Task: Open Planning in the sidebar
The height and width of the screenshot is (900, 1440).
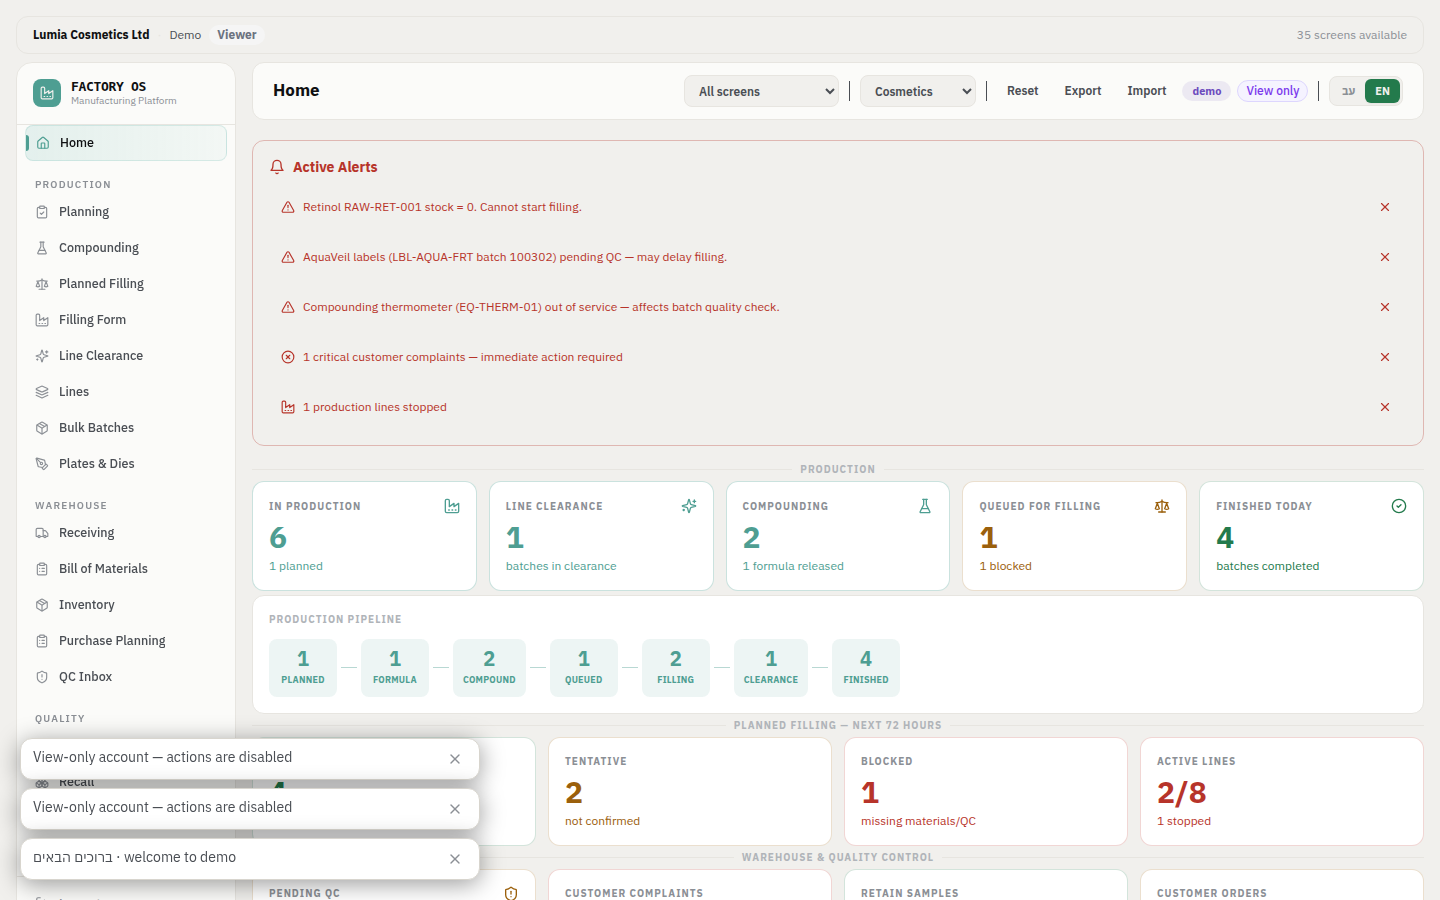Action: point(126,212)
